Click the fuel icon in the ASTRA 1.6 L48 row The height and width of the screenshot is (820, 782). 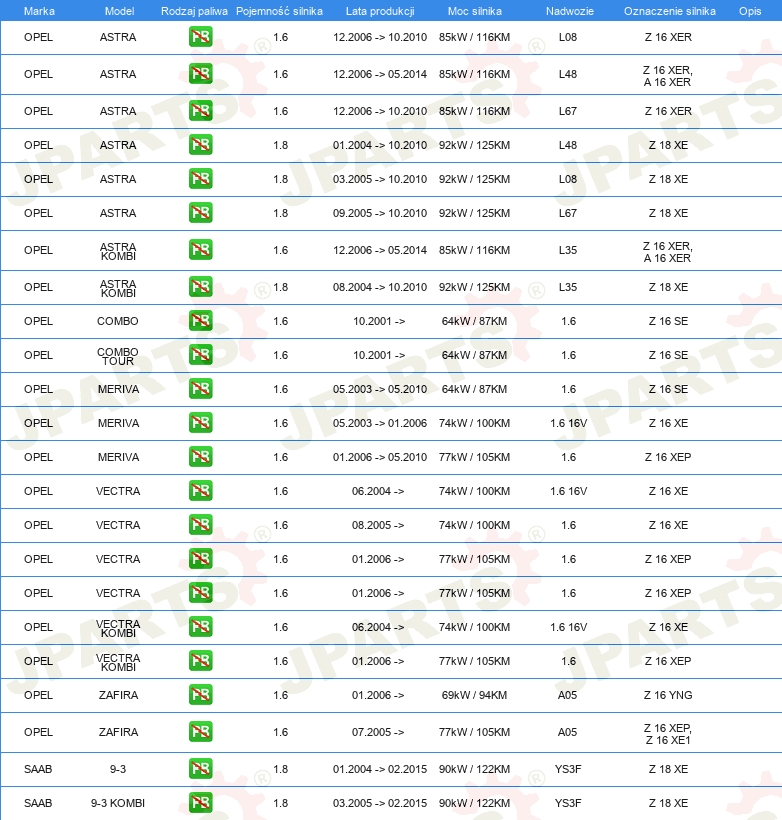point(200,74)
